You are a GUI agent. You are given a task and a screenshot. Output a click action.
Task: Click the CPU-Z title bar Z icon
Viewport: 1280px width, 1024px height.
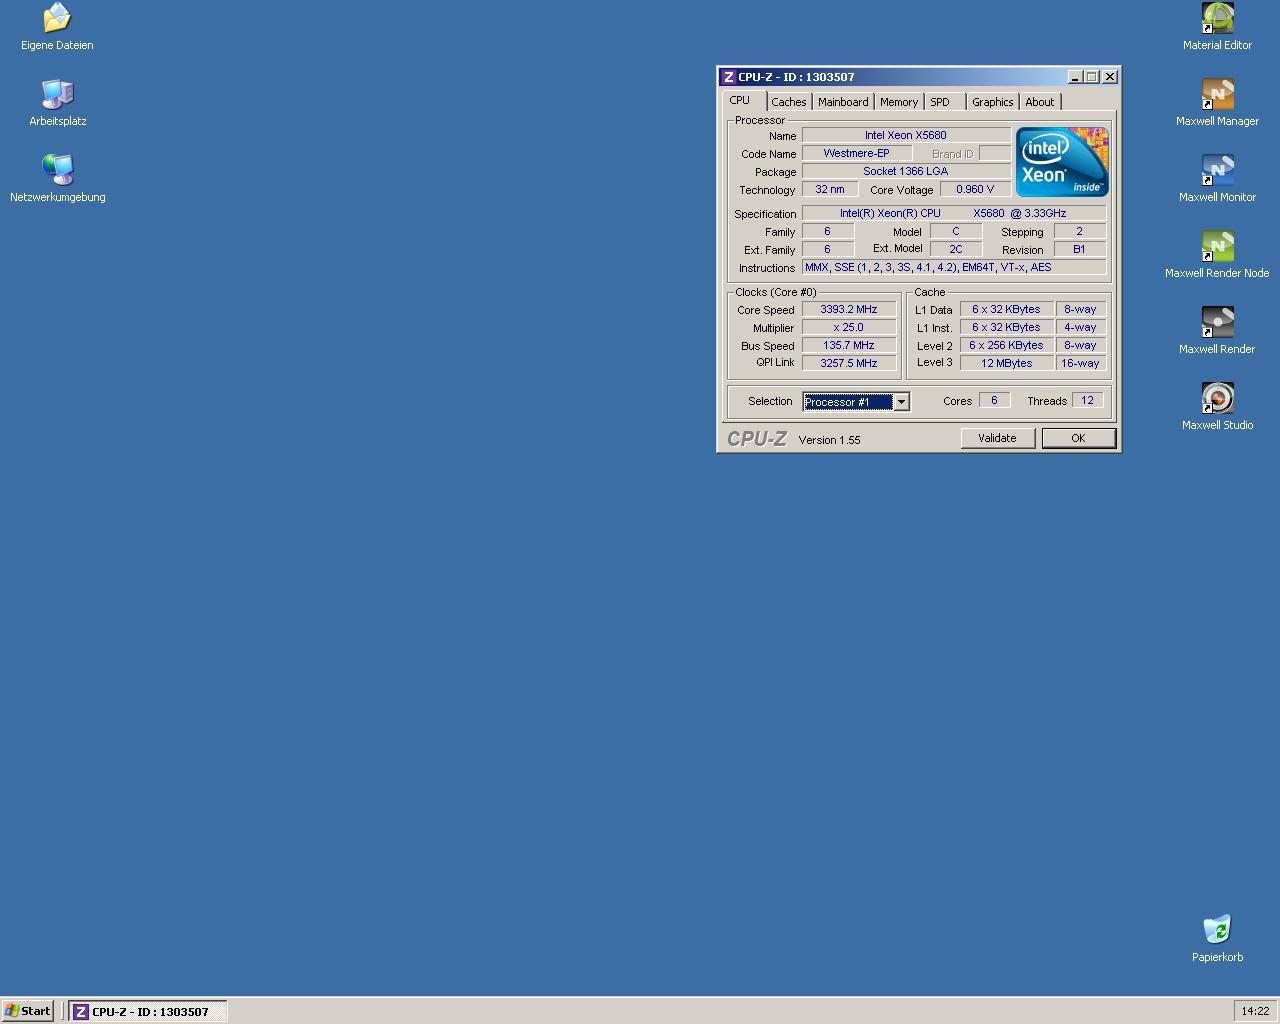coord(729,77)
